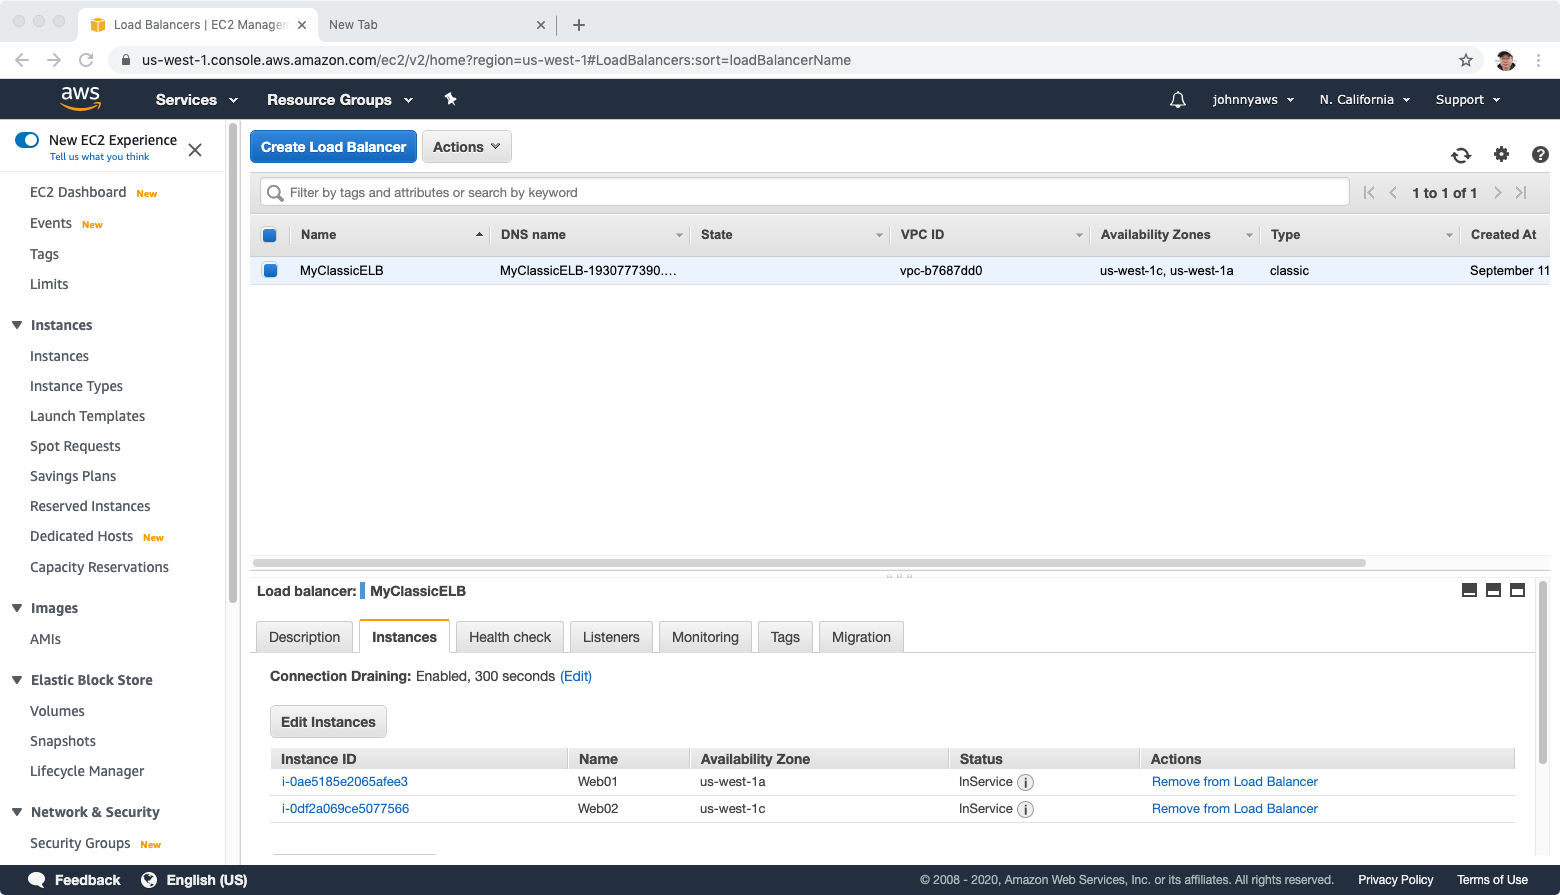Collapse the Images sidebar section
The height and width of the screenshot is (895, 1560).
pos(17,608)
